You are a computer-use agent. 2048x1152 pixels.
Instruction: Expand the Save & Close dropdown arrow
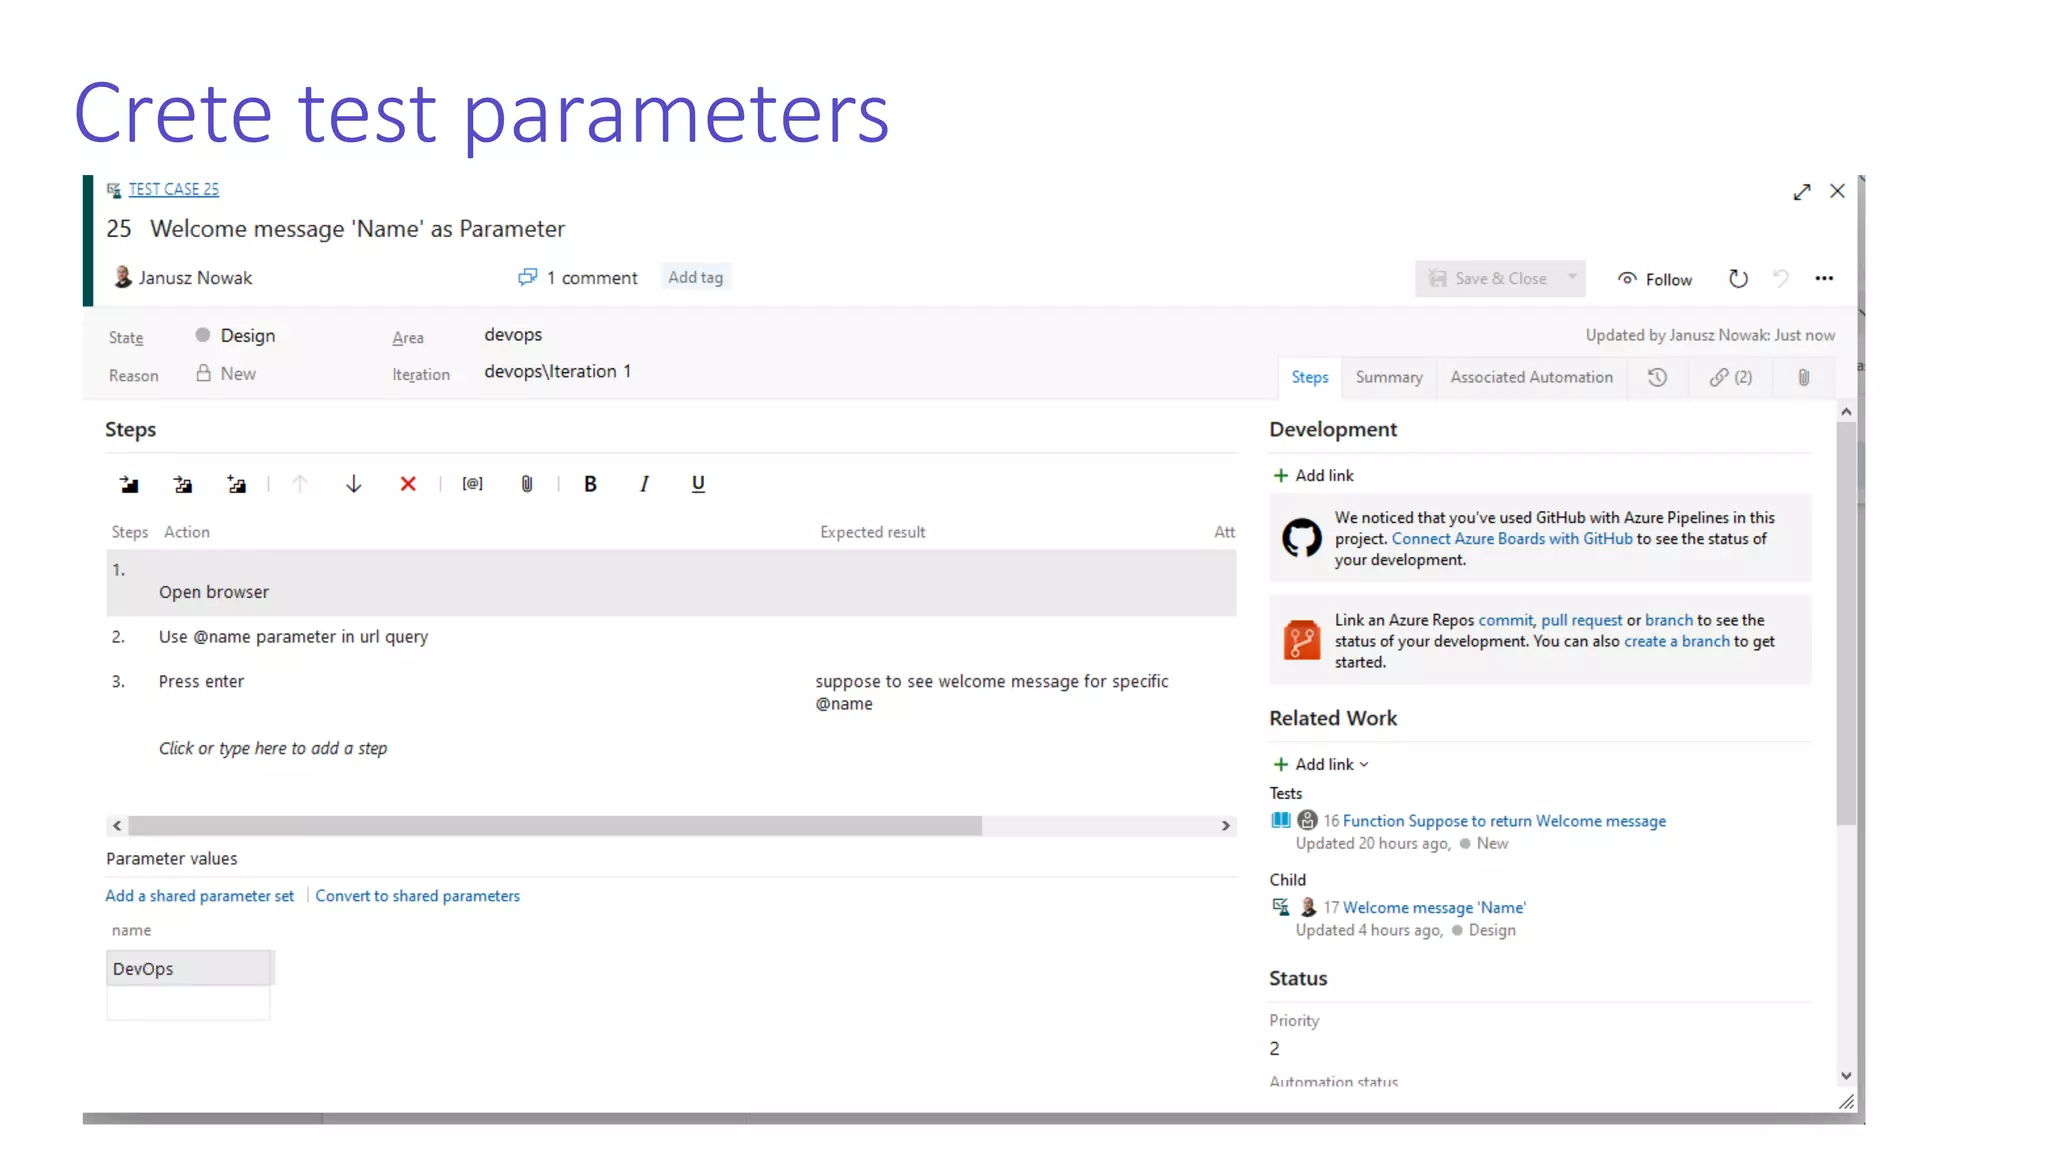pyautogui.click(x=1573, y=278)
